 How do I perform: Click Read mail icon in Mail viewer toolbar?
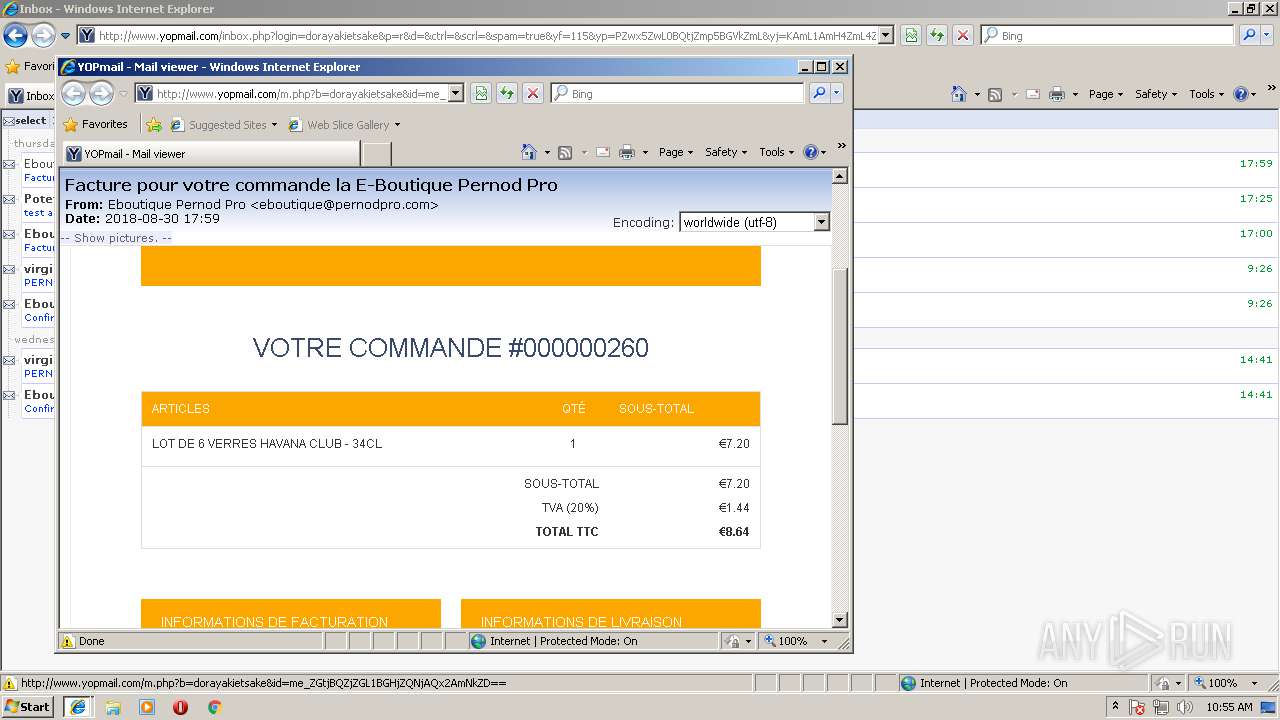pyautogui.click(x=603, y=152)
